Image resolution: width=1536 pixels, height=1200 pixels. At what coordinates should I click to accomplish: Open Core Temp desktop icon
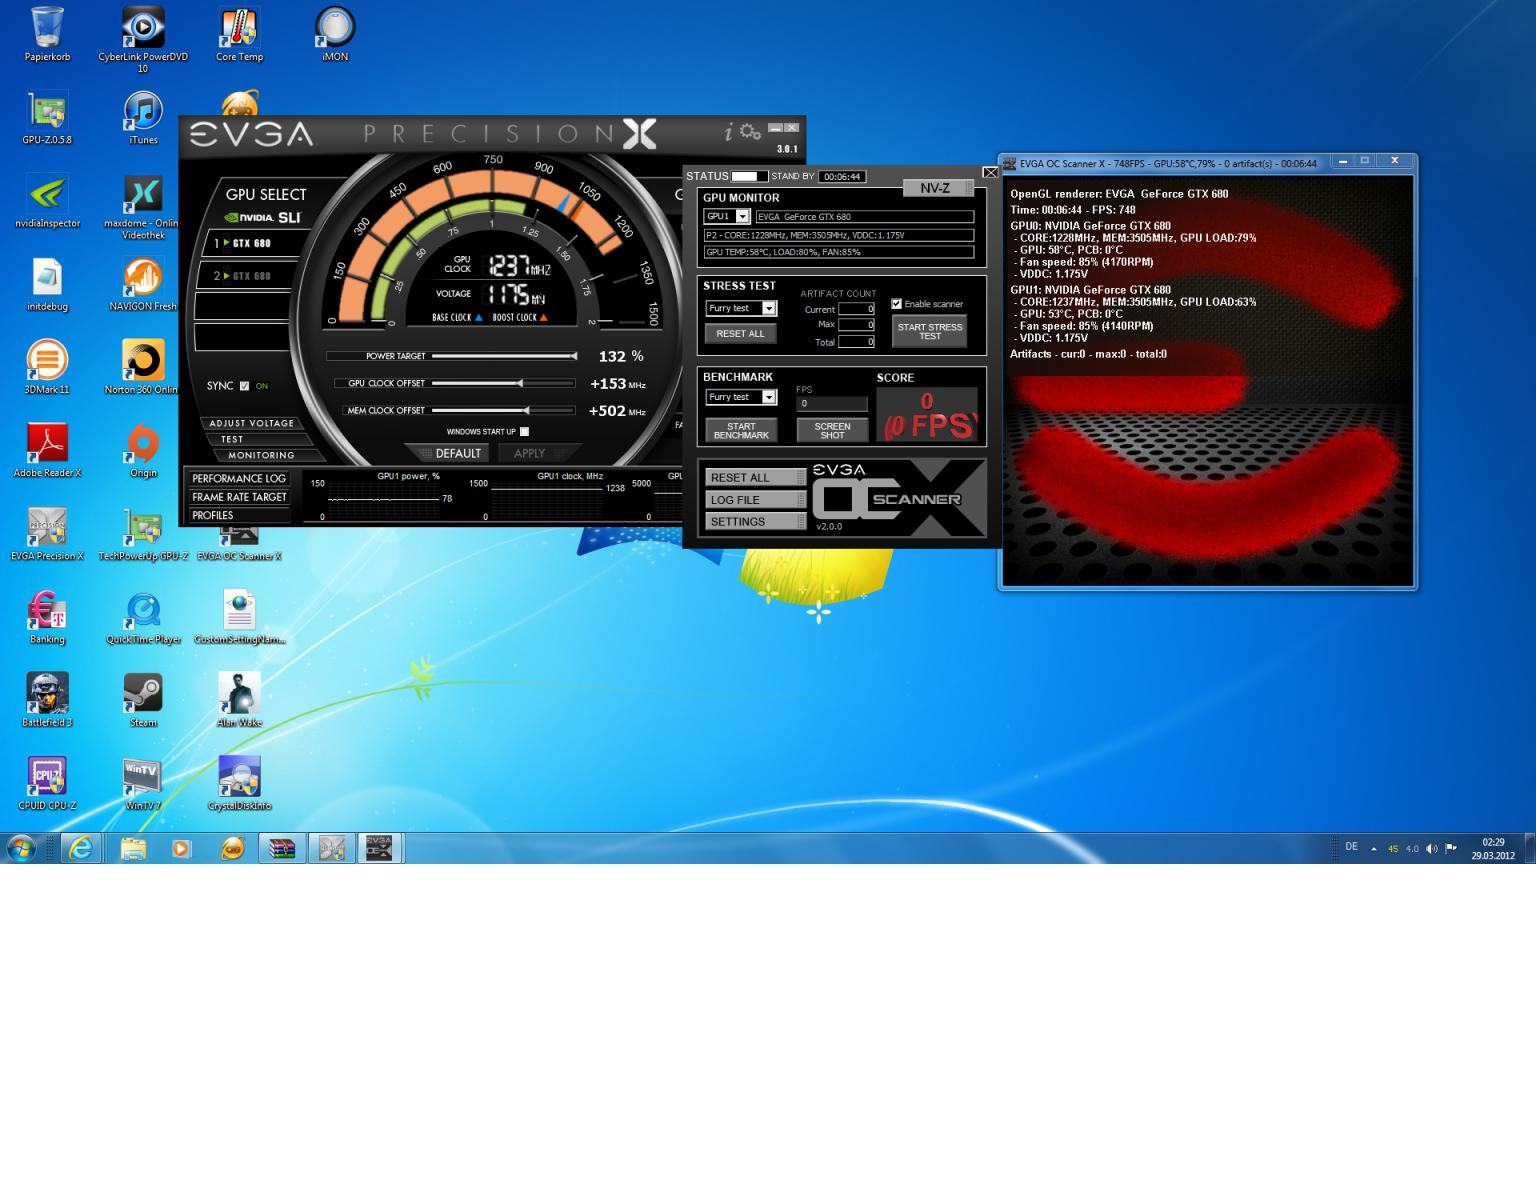coord(239,36)
